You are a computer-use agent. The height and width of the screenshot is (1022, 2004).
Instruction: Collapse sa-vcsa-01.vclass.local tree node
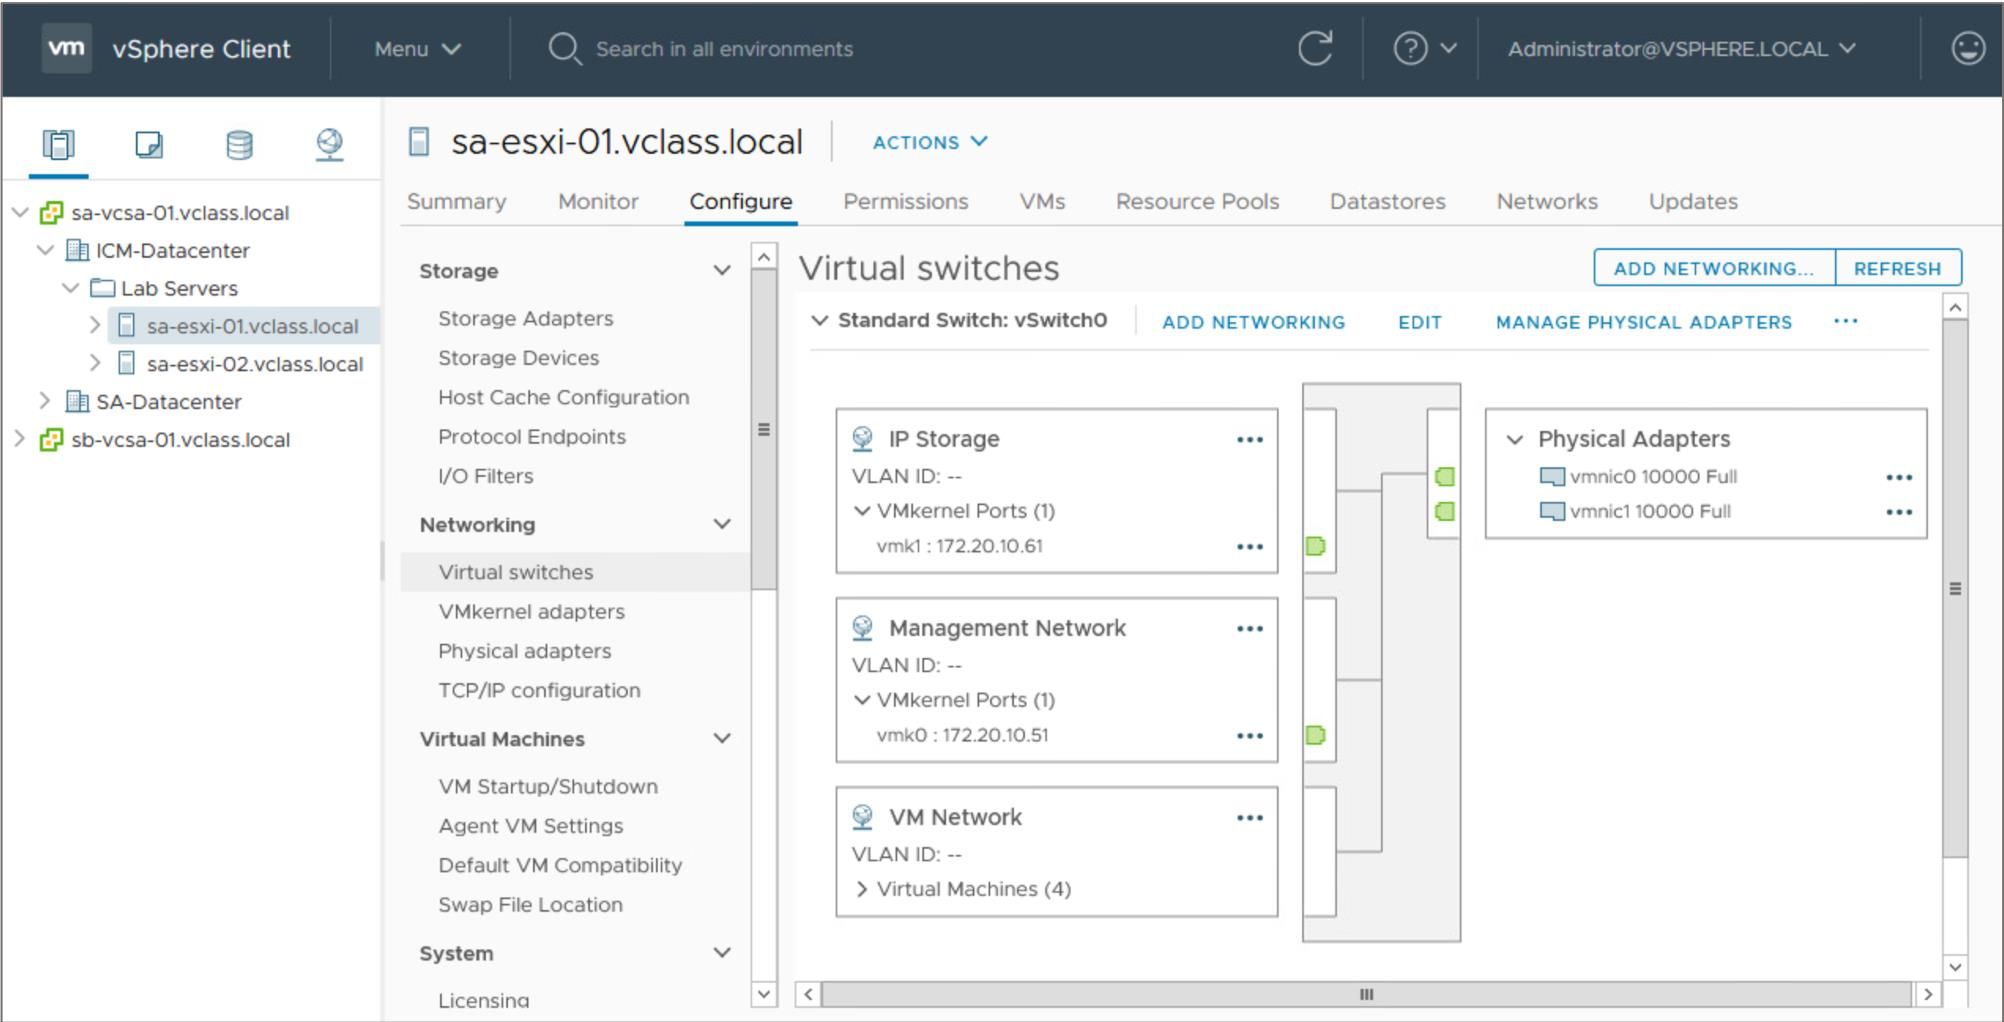click(20, 212)
